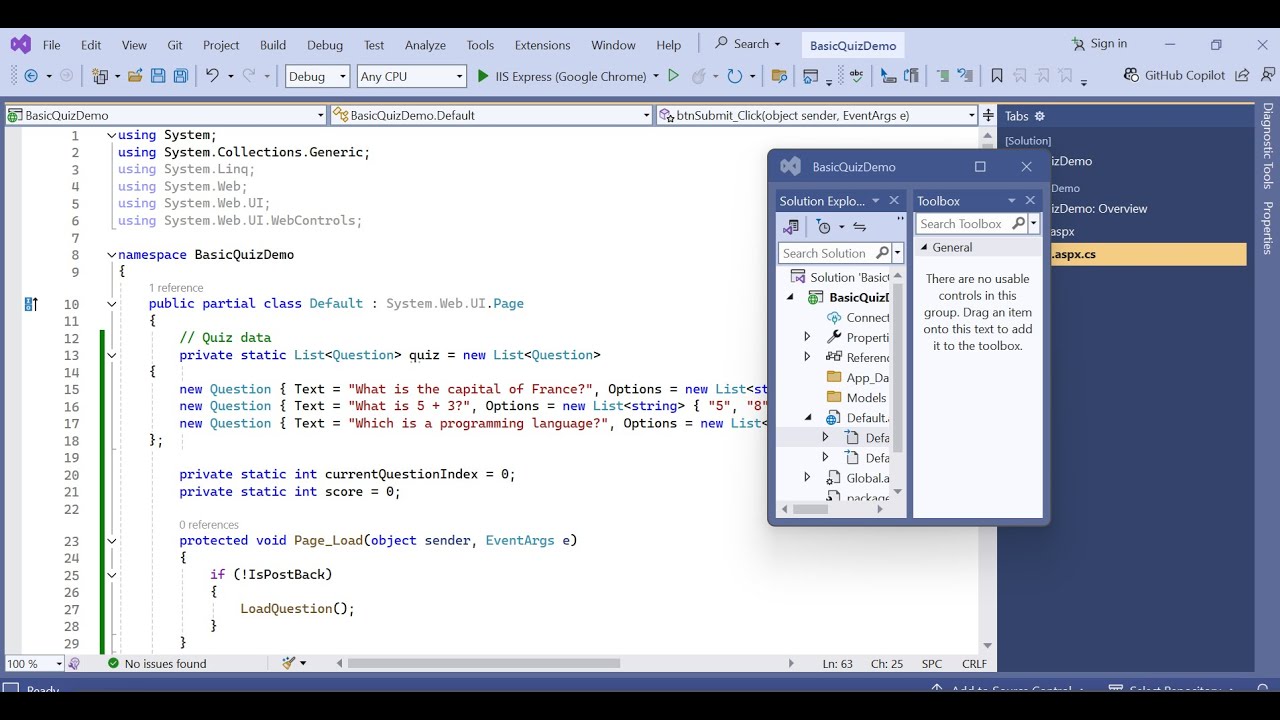Expand the Properties node in Solution Explorer
This screenshot has height=720, width=1280.
click(x=808, y=337)
